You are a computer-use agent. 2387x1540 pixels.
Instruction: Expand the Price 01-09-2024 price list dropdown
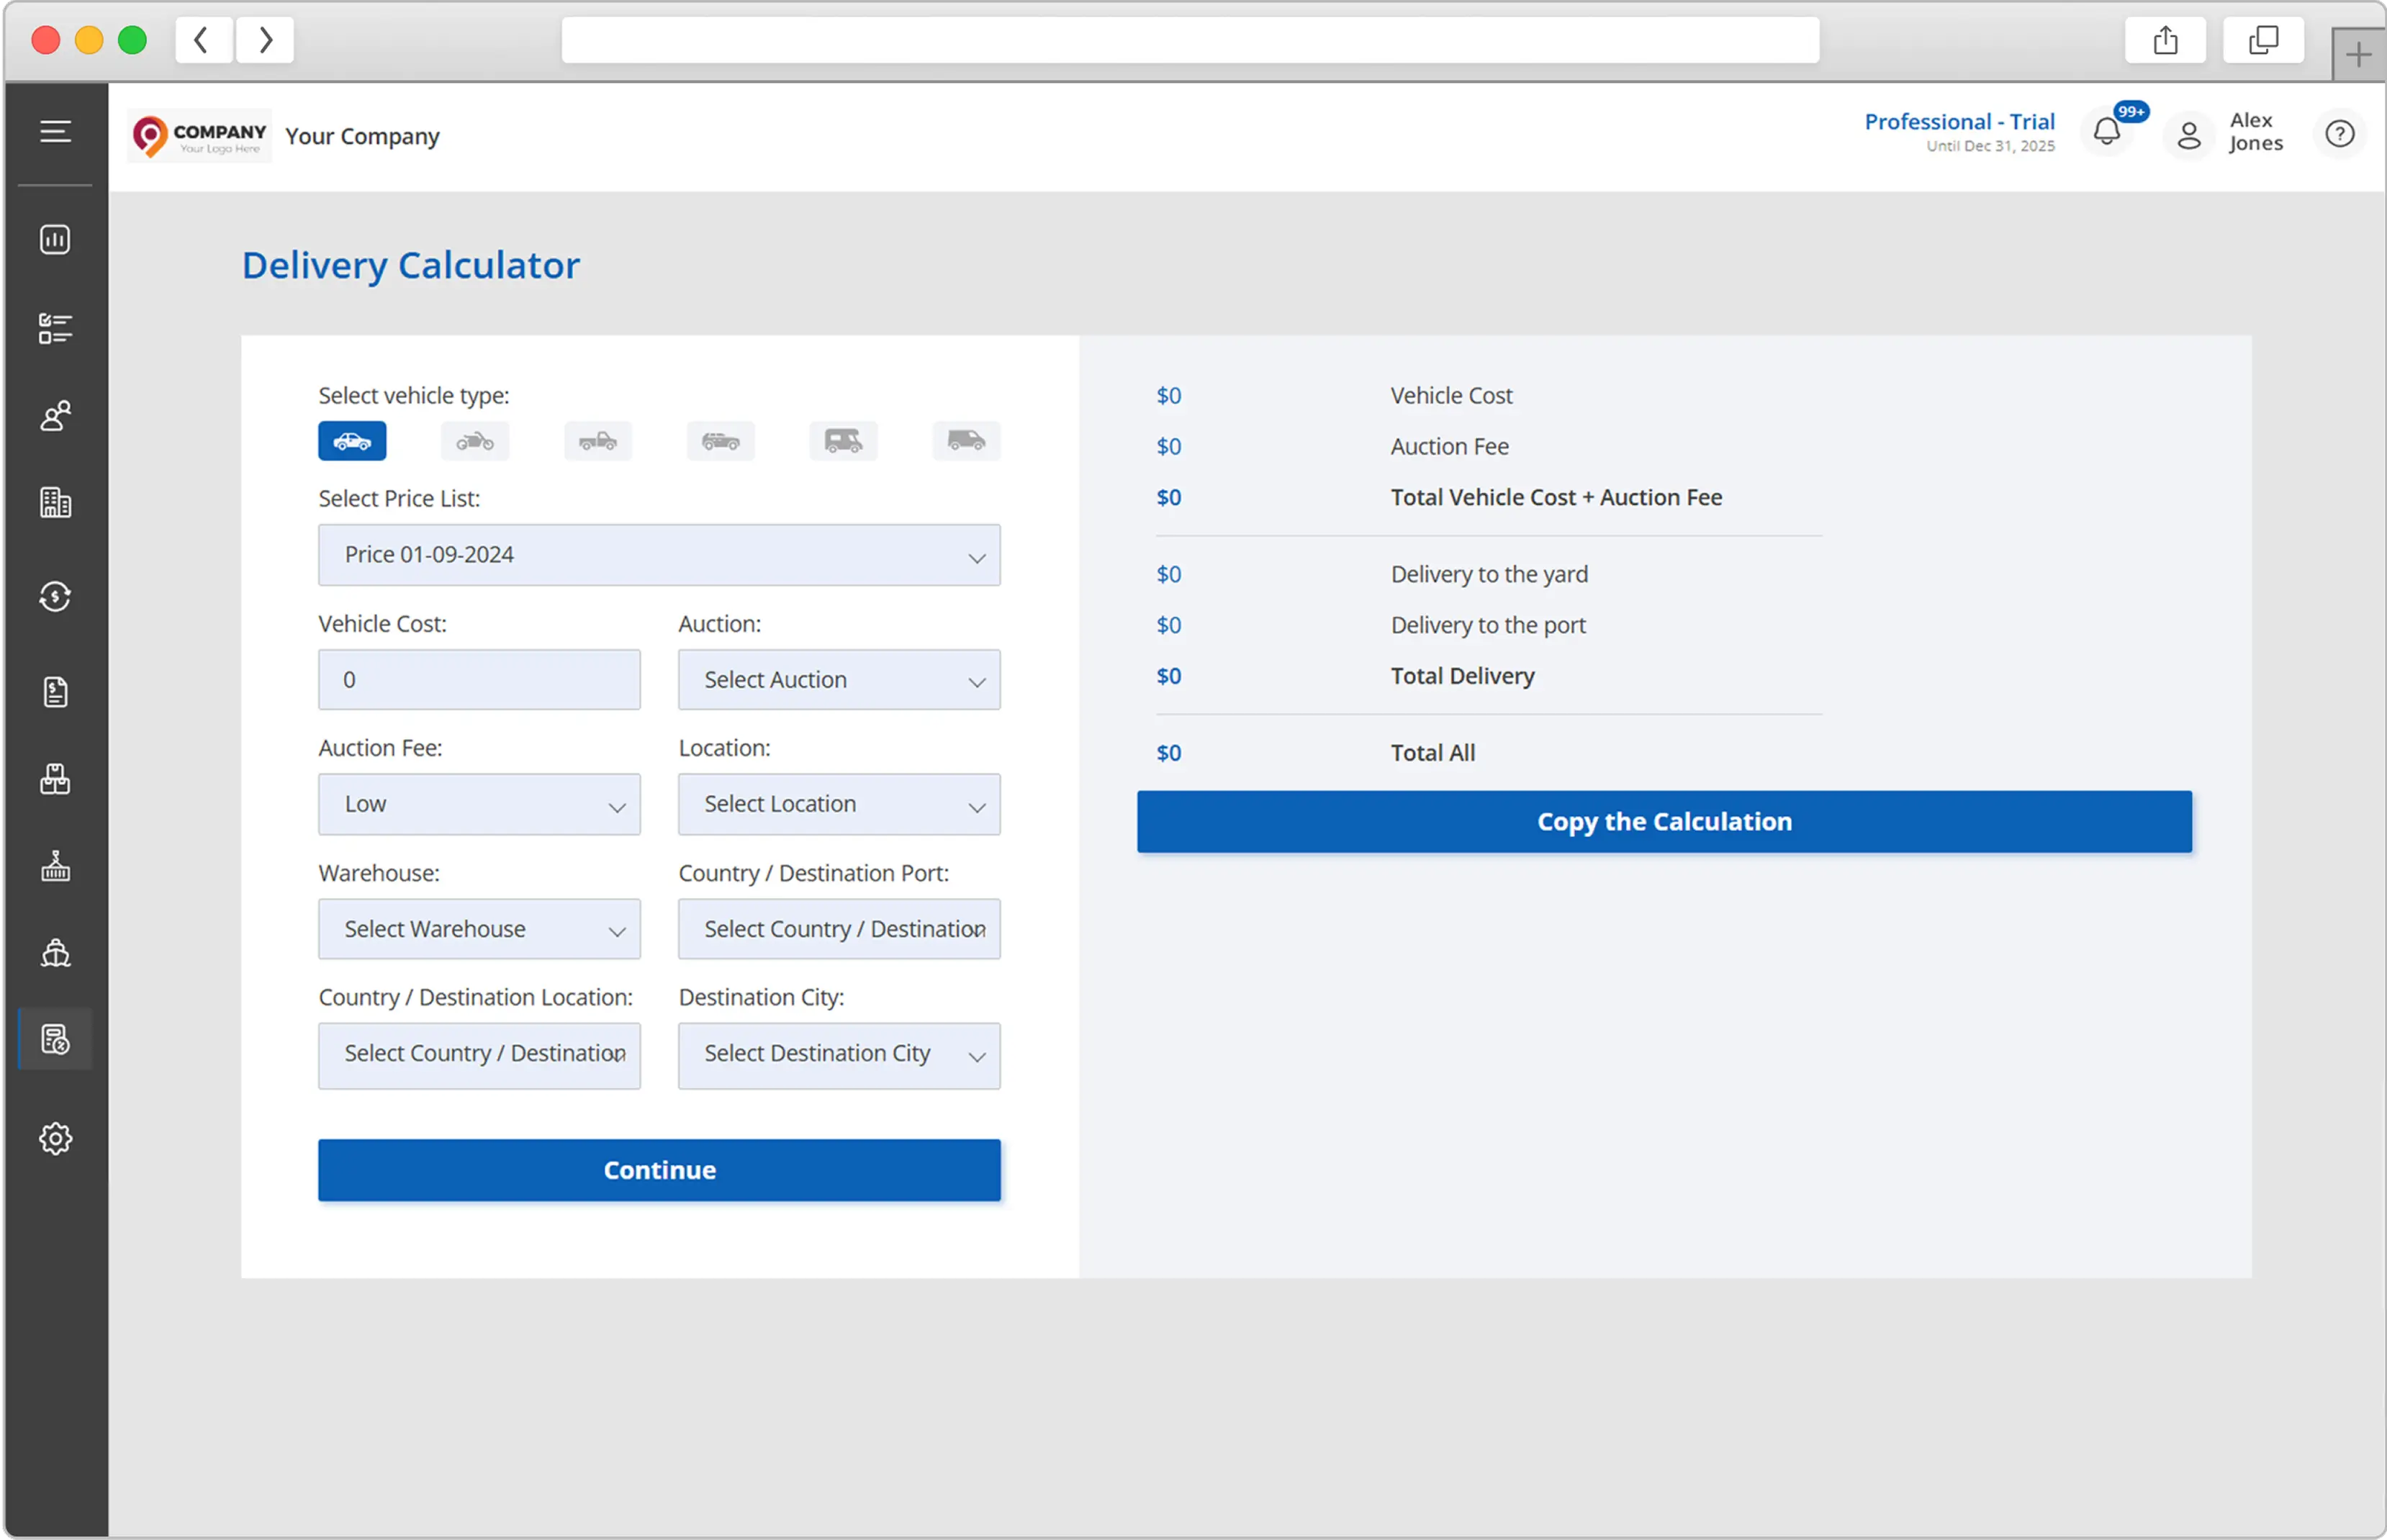point(659,555)
